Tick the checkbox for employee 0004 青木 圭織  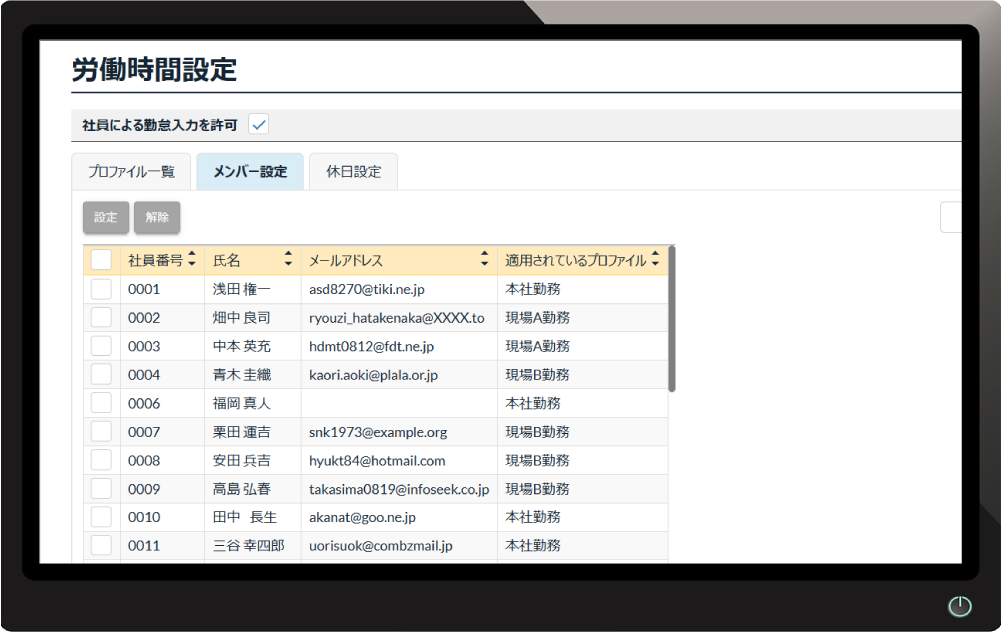pos(101,375)
